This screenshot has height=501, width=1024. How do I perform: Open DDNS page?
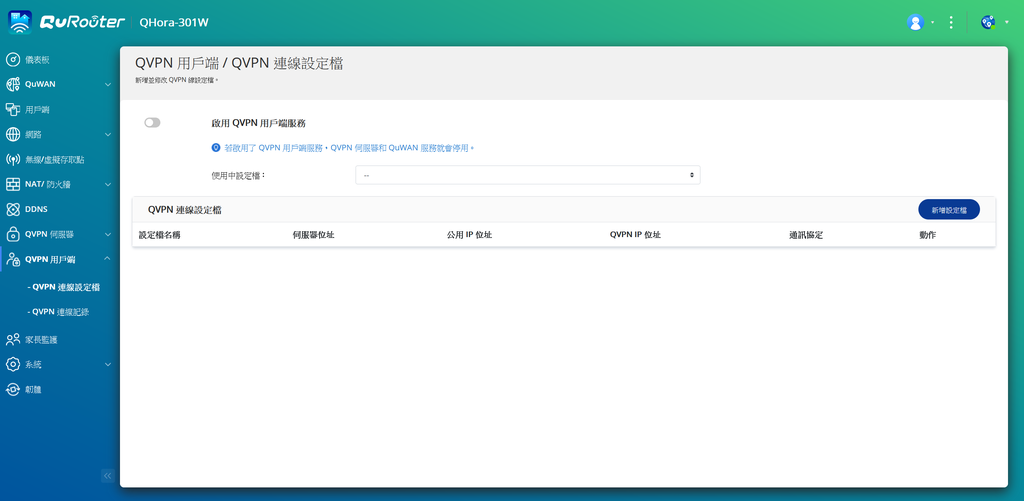coord(36,209)
